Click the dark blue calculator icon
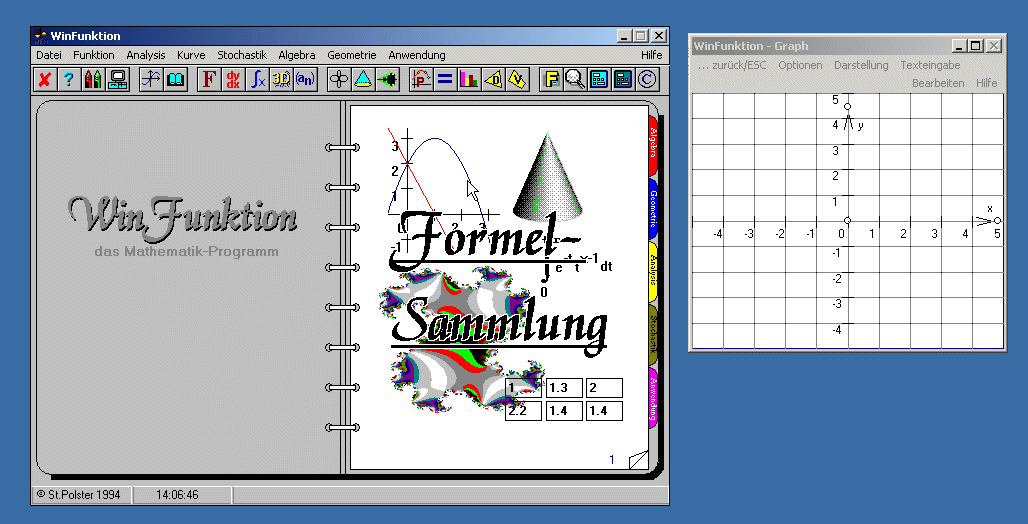Screen dimensions: 1028x524 click(x=623, y=79)
